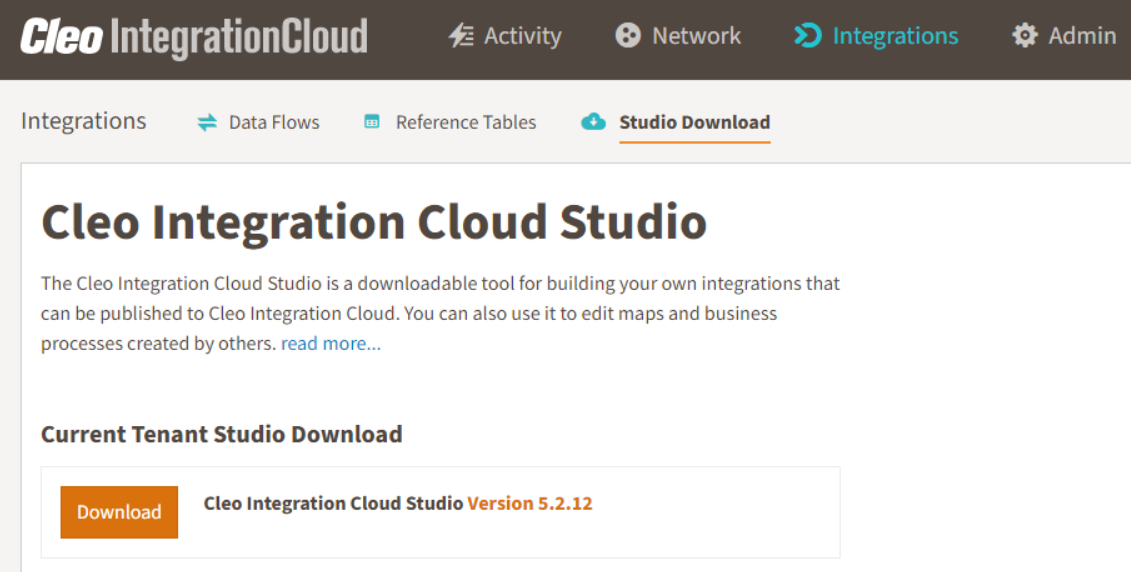Select the Studio Download tab
This screenshot has width=1131, height=572.
click(x=676, y=123)
